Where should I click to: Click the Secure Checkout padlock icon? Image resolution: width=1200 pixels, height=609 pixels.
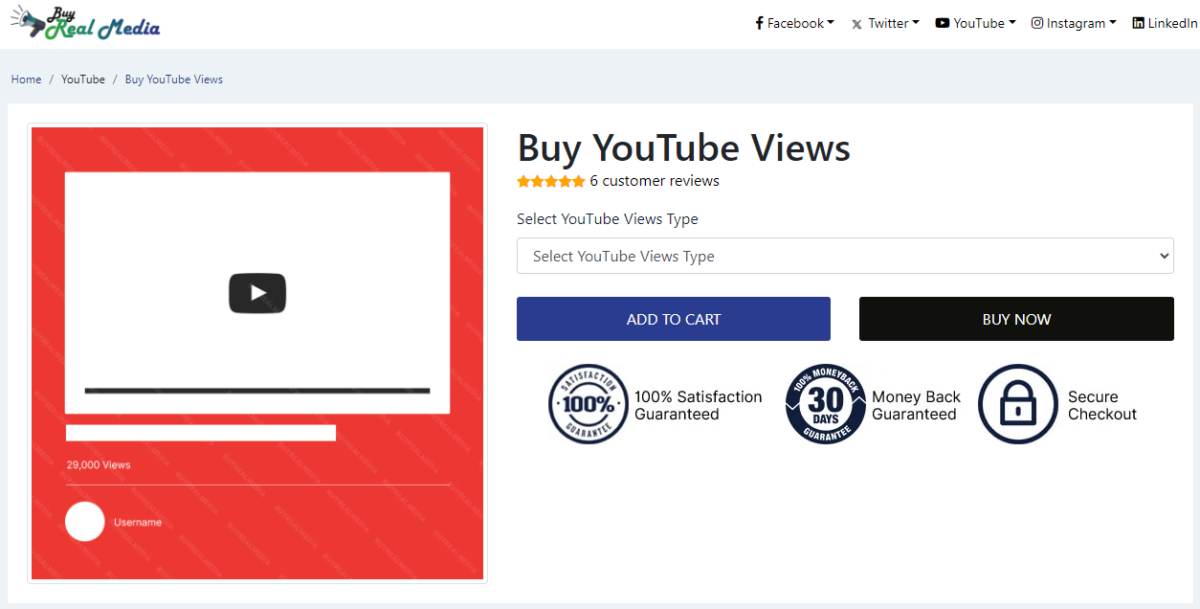[1017, 404]
